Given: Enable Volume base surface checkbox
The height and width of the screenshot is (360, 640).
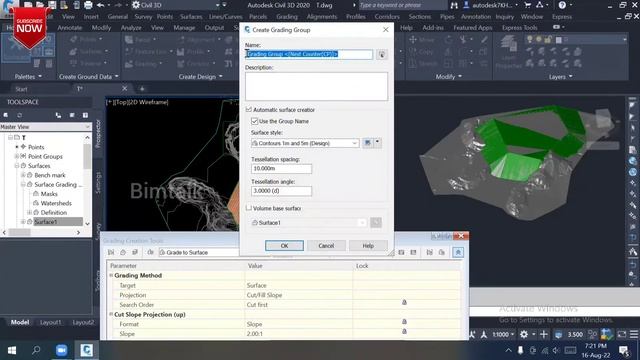Looking at the screenshot, I should point(249,208).
